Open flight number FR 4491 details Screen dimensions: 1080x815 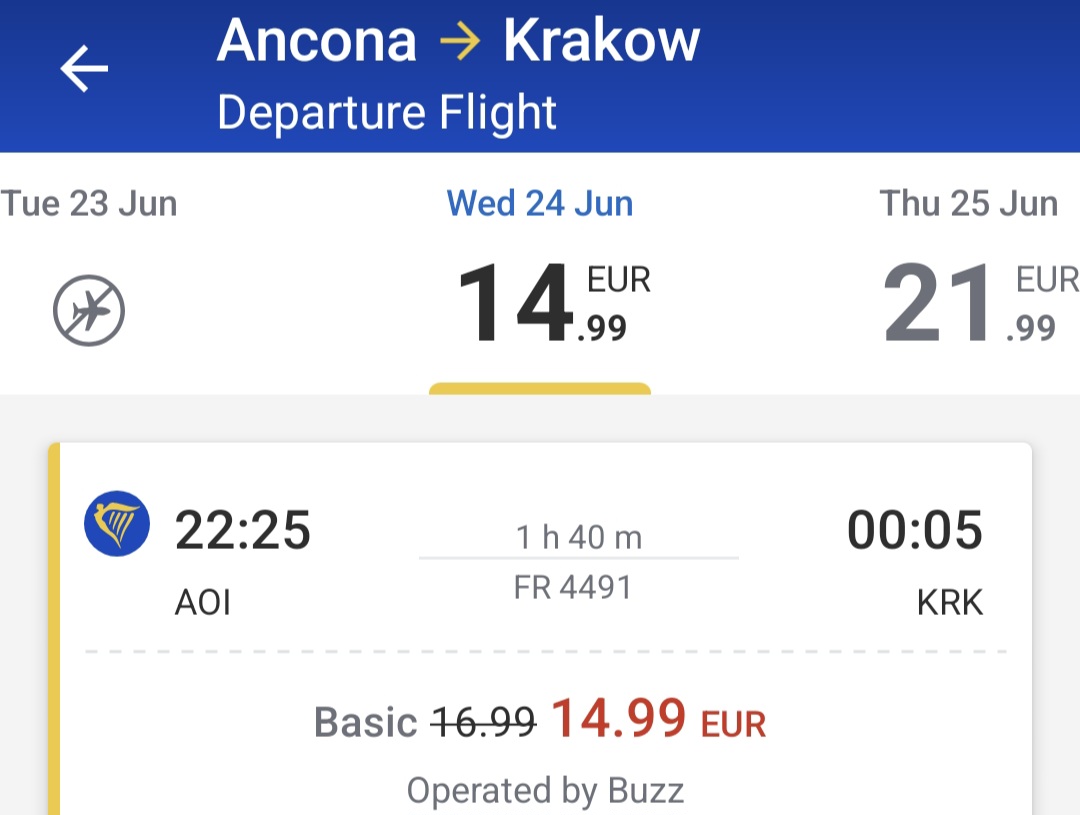(x=572, y=588)
